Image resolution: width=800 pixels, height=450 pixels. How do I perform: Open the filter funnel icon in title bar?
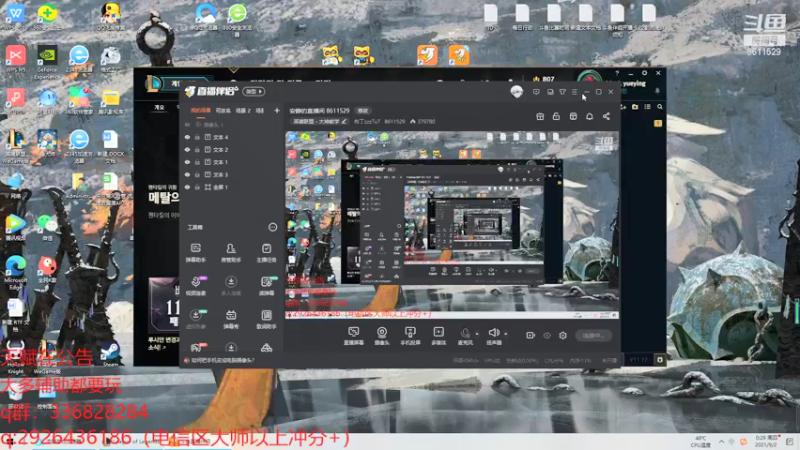pyautogui.click(x=562, y=92)
